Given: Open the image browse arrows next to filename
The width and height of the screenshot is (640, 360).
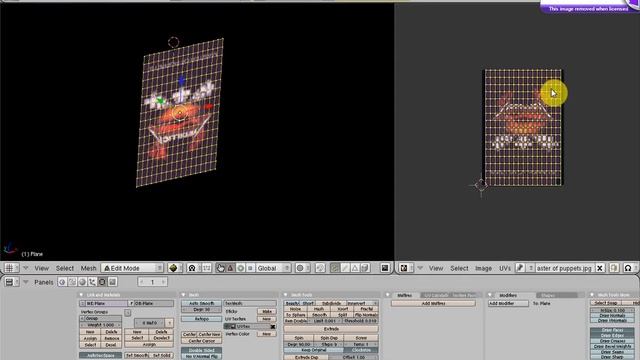Looking at the screenshot, I should point(531,268).
